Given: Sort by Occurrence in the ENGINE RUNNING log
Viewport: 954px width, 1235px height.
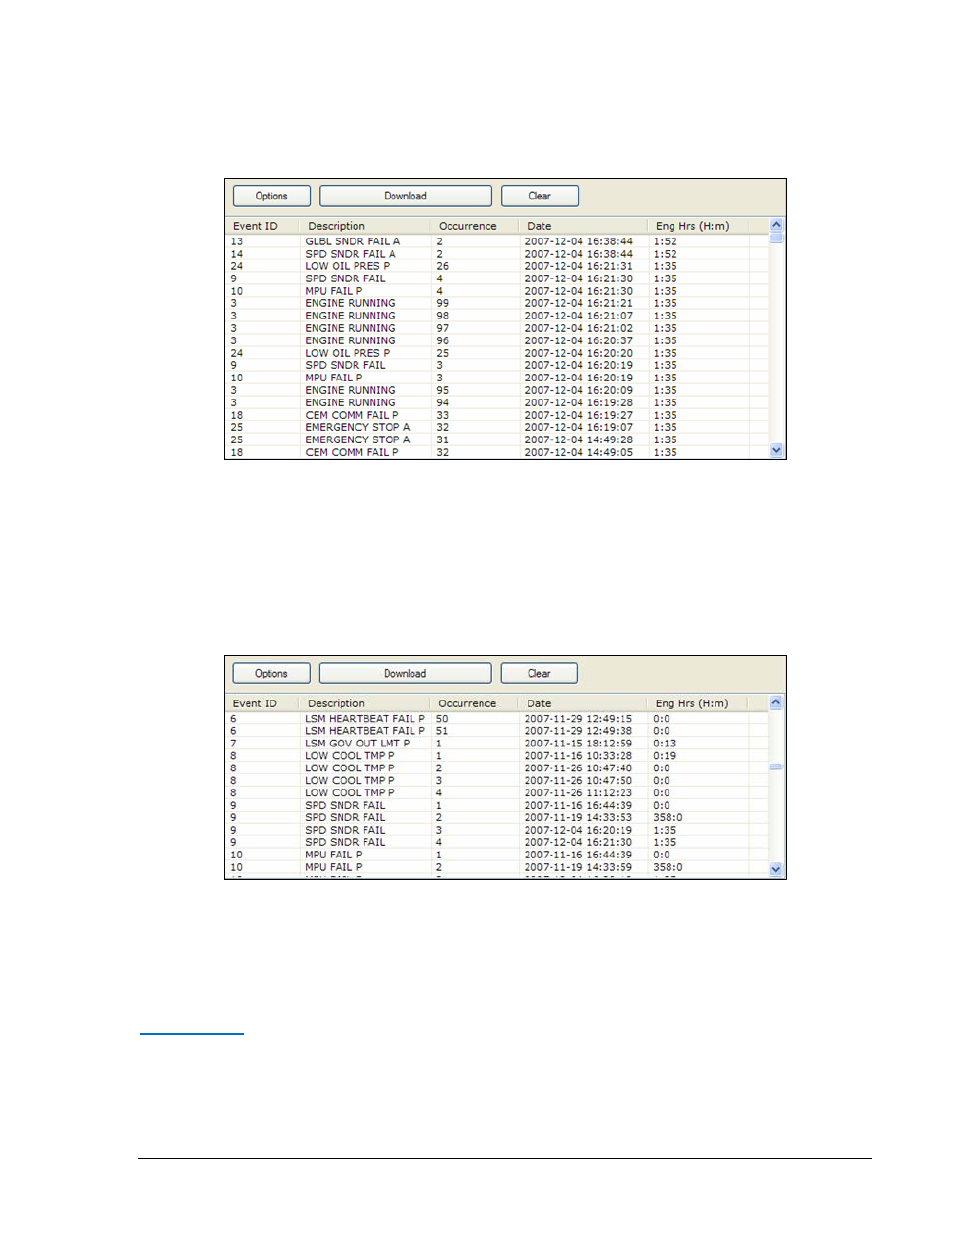Looking at the screenshot, I should (474, 226).
